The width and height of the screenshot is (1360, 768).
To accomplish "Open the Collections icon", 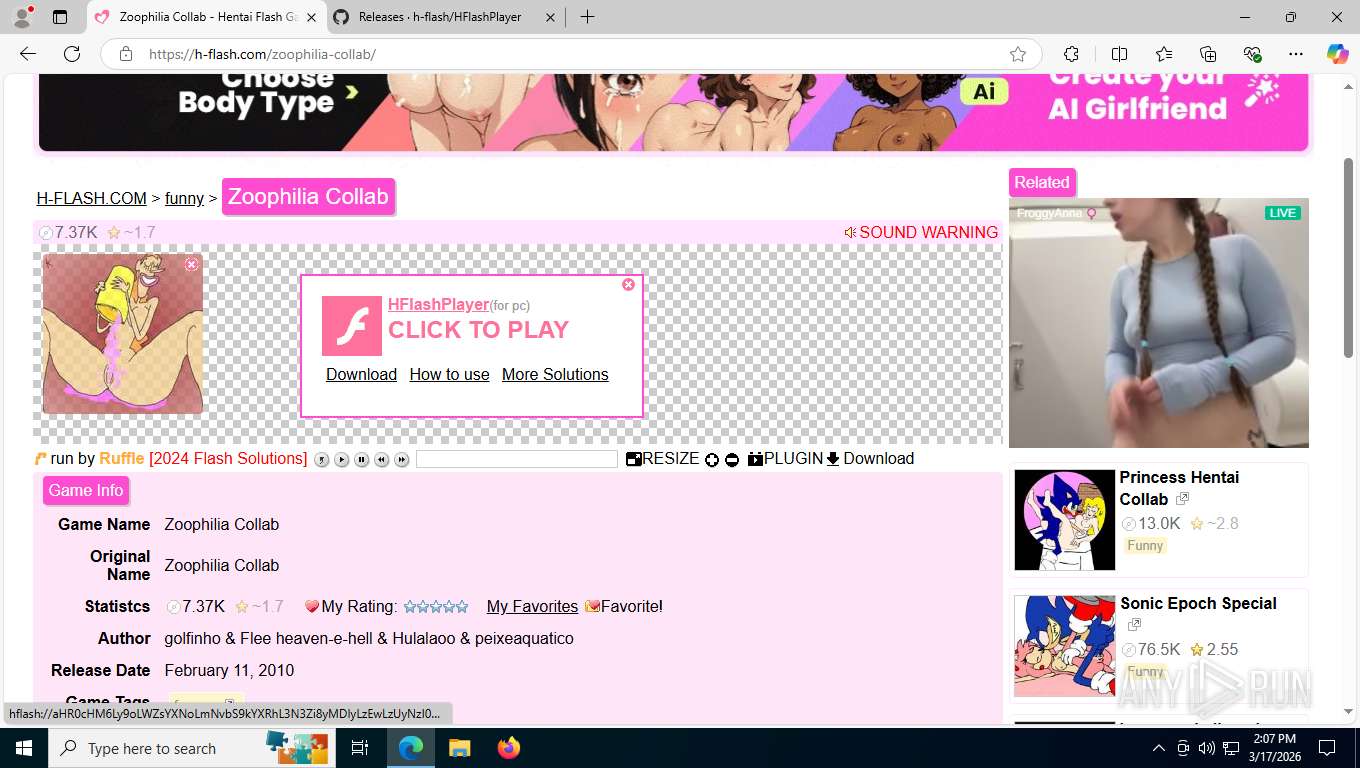I will (1208, 54).
